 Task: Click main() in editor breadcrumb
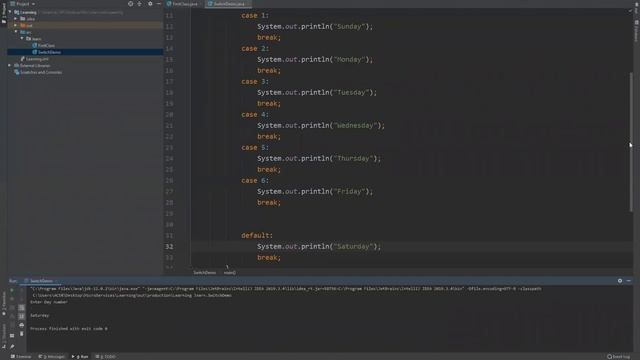[230, 273]
